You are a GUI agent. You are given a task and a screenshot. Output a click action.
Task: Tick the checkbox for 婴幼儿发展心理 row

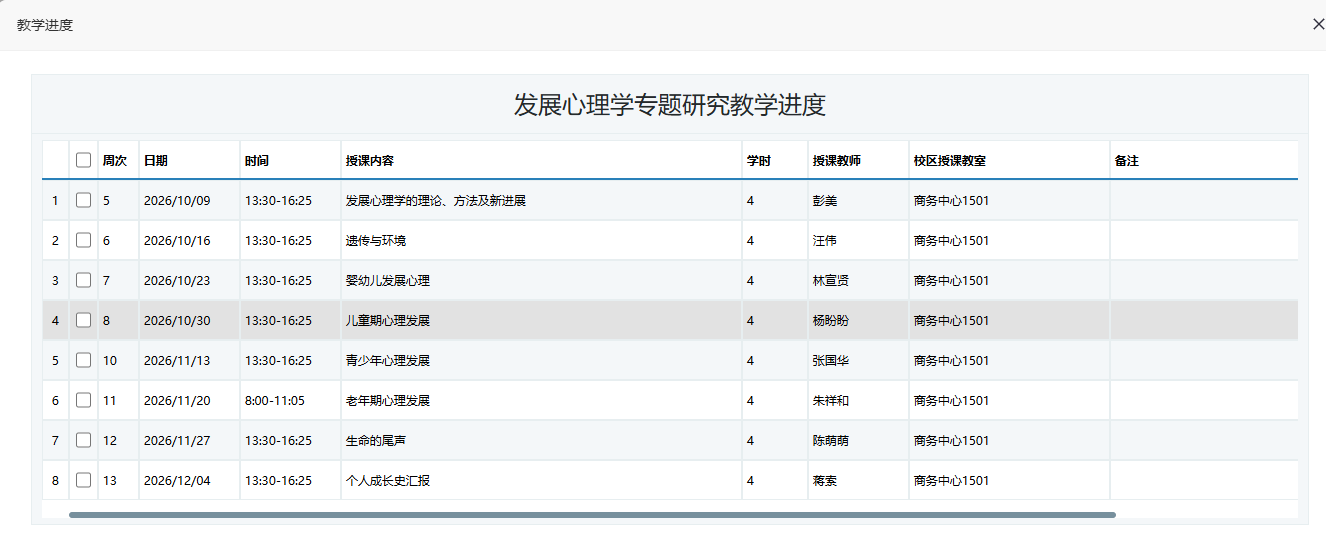click(x=83, y=280)
